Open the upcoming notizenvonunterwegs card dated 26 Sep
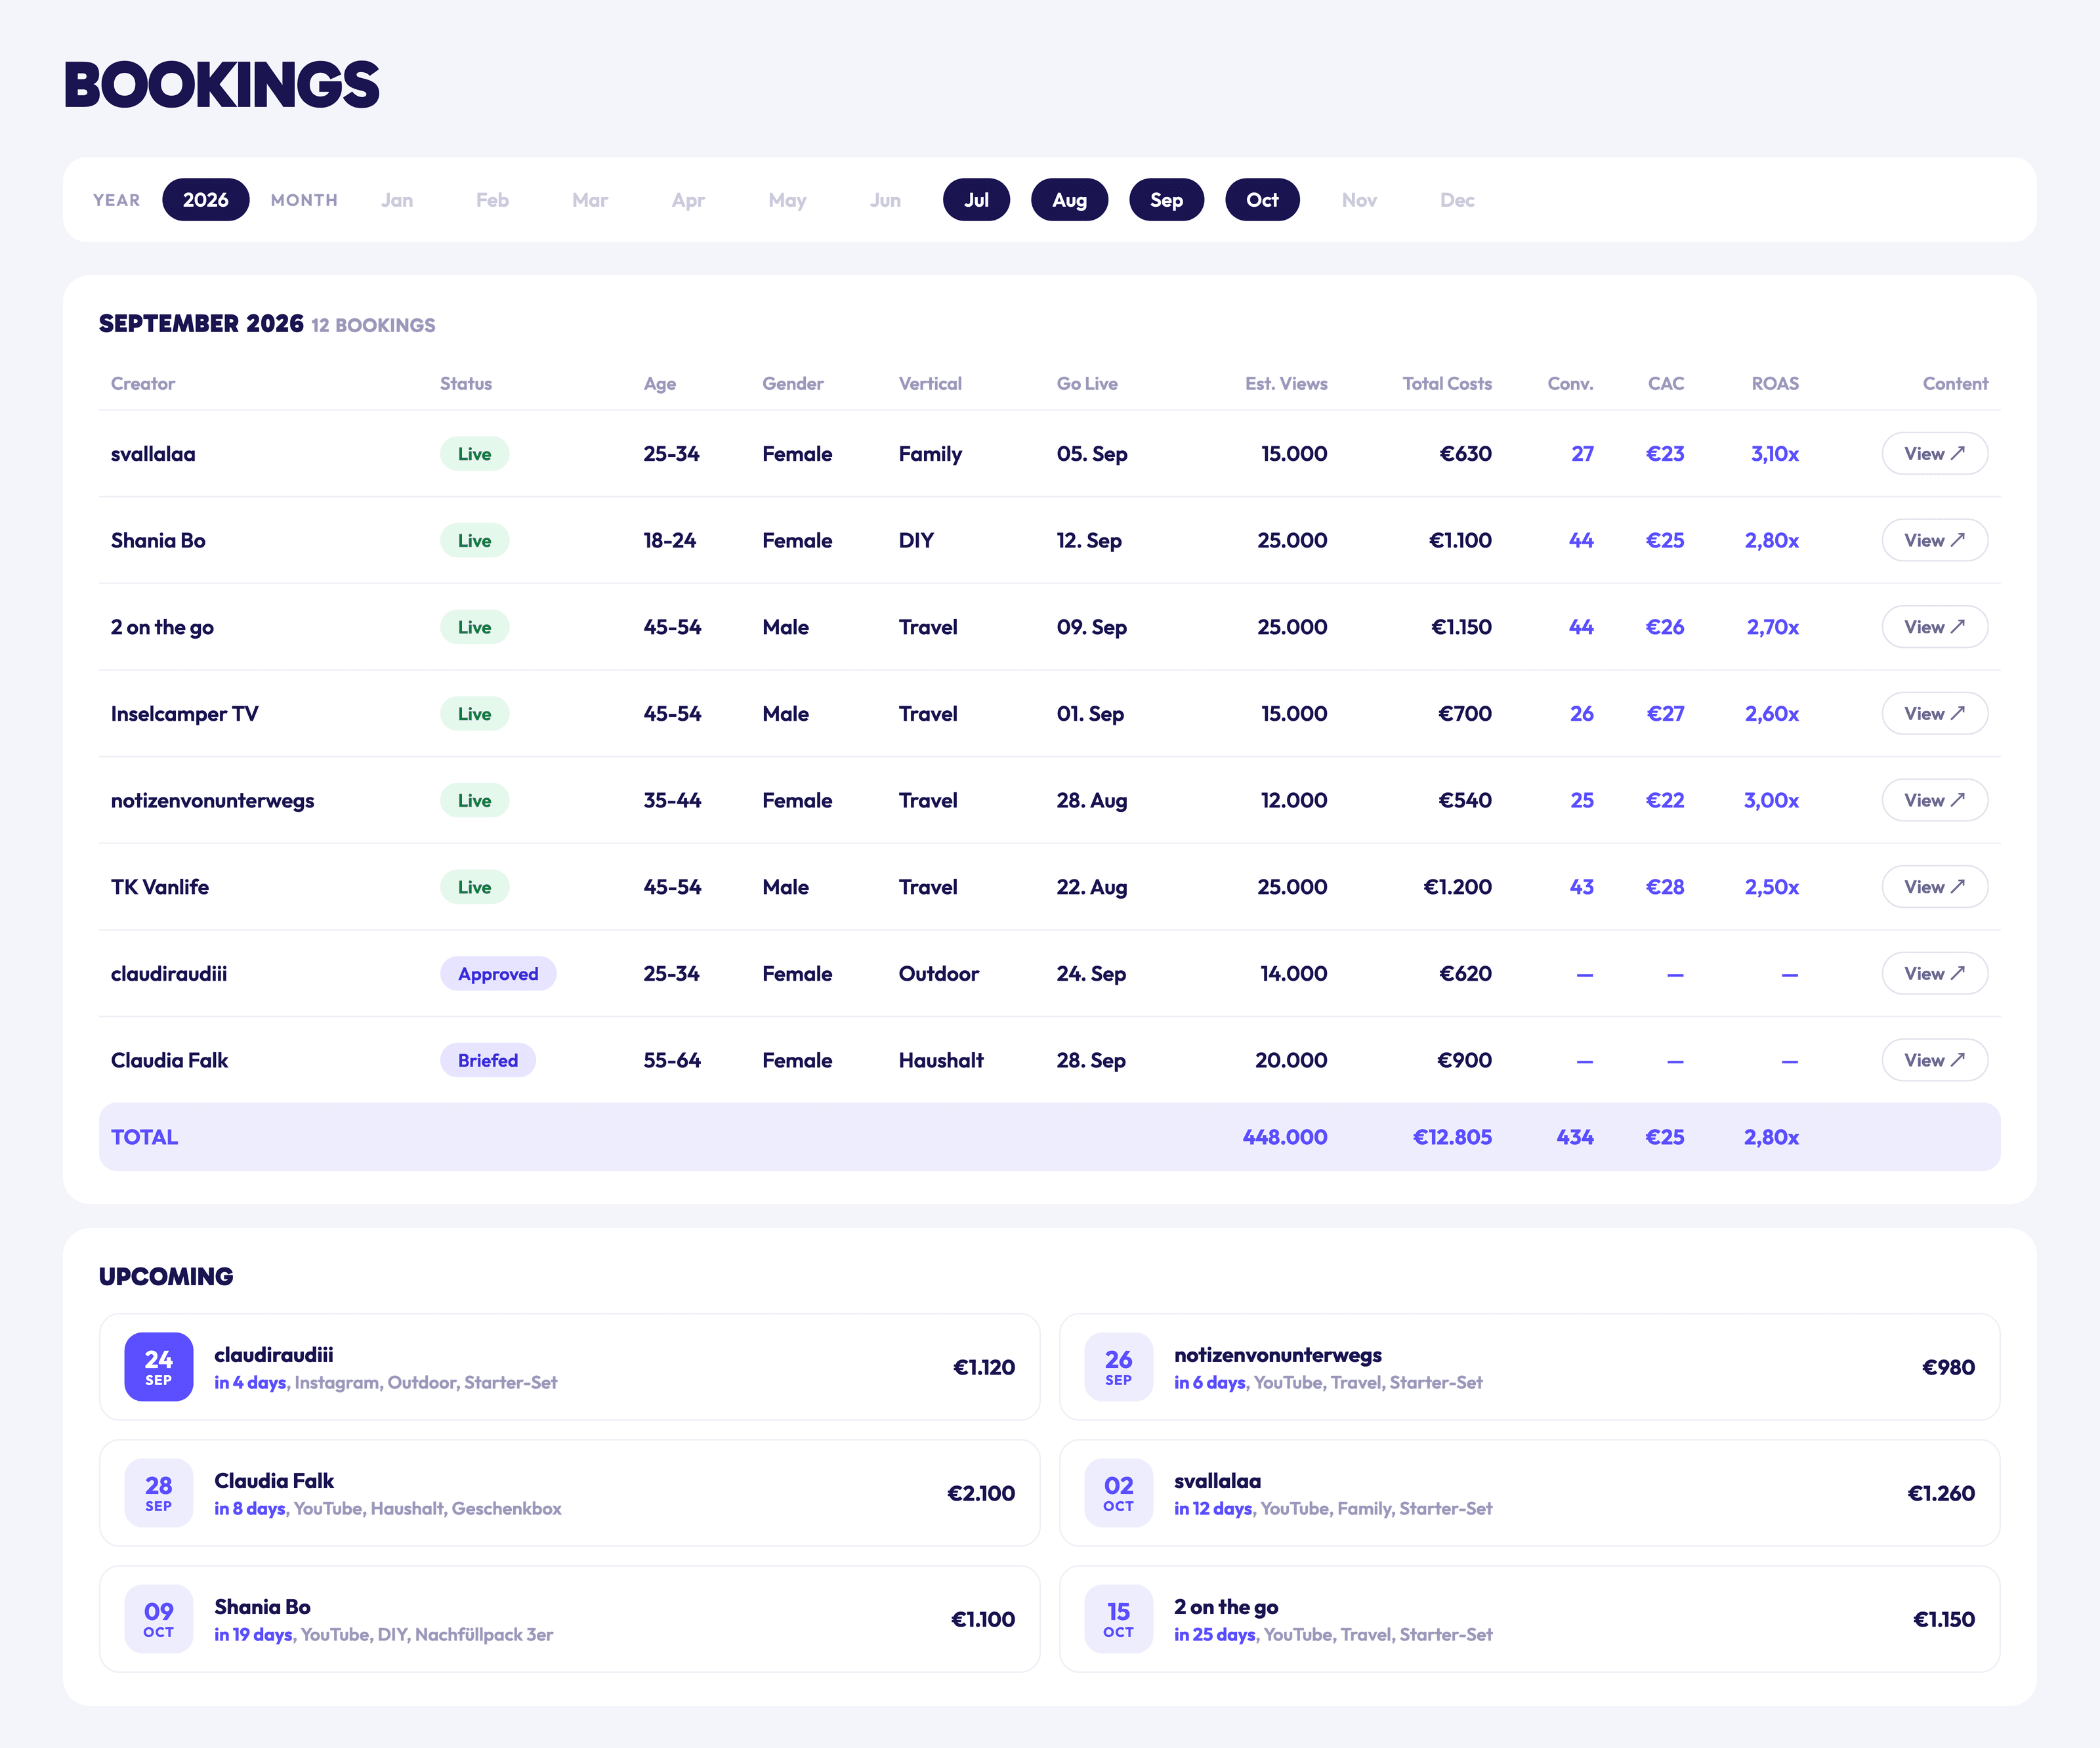The width and height of the screenshot is (2100, 1748). point(1529,1367)
